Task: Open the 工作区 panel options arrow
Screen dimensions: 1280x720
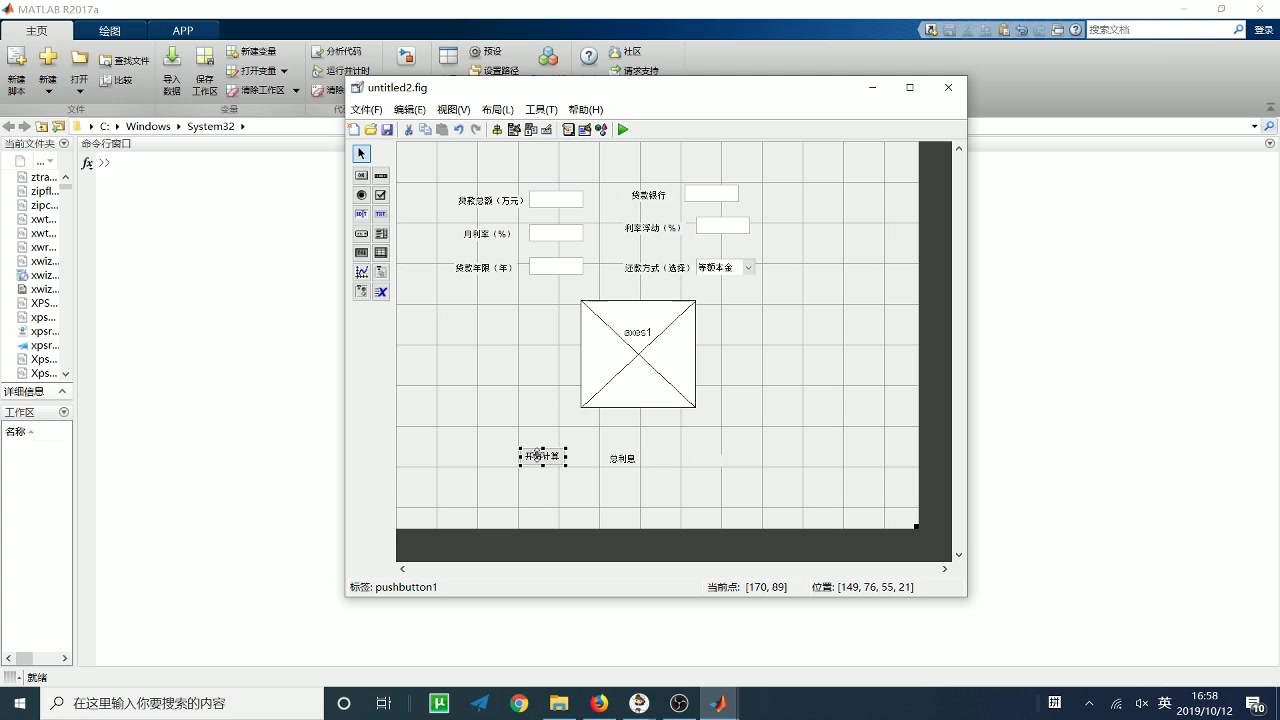Action: (64, 412)
